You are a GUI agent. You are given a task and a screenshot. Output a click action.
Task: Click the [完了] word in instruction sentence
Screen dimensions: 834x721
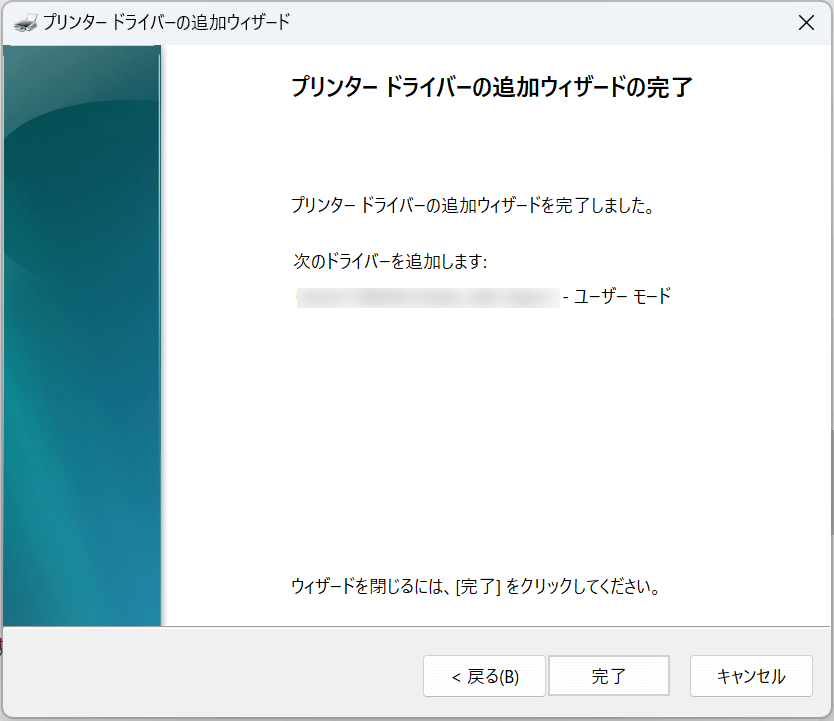pyautogui.click(x=477, y=586)
